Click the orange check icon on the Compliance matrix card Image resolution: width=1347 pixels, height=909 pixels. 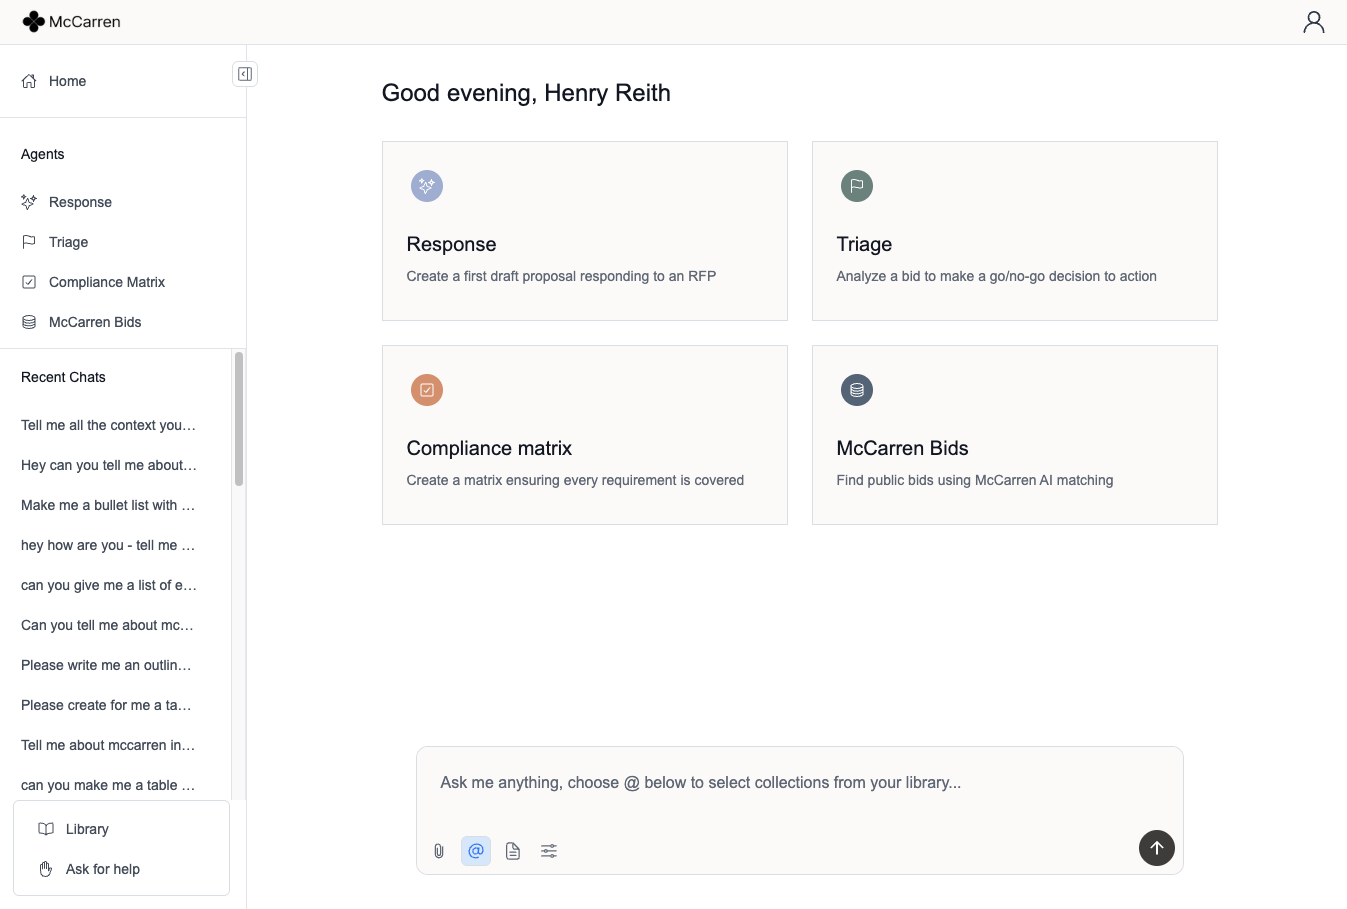coord(427,390)
